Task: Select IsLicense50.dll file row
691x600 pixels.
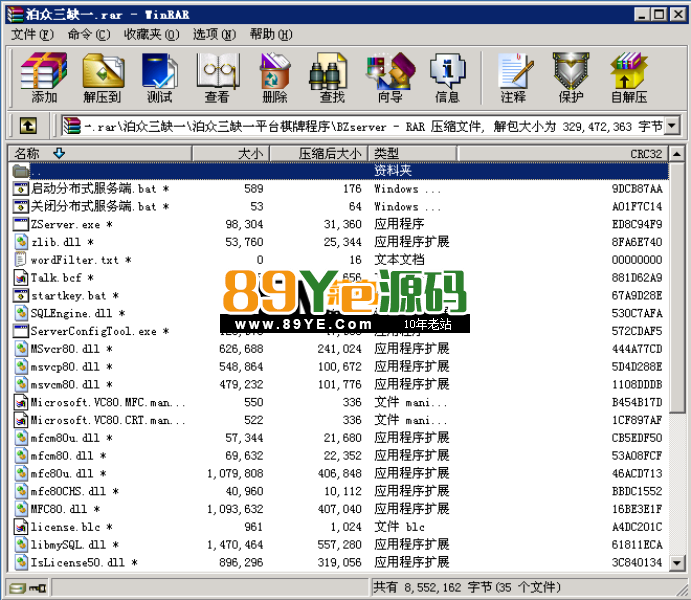Action: click(x=338, y=563)
